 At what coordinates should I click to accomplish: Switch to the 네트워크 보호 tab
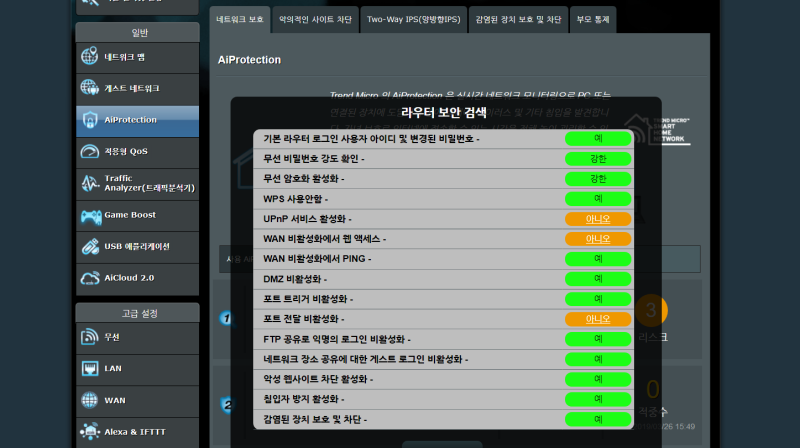point(240,20)
